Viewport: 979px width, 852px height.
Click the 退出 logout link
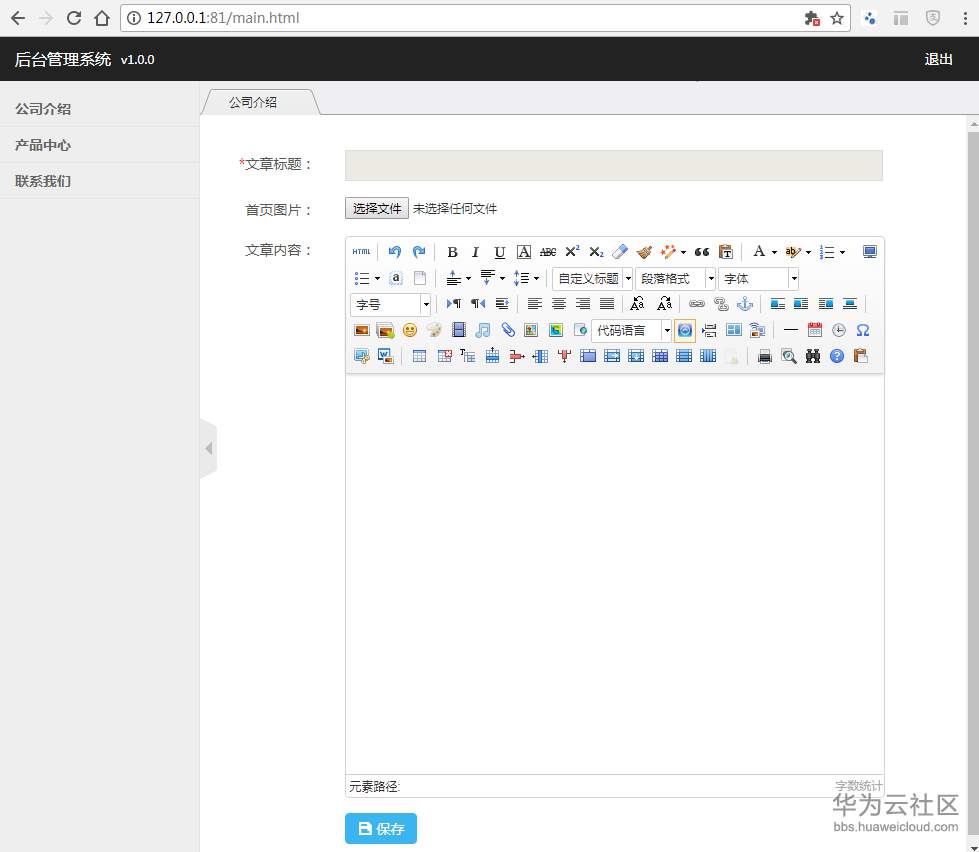pos(938,59)
